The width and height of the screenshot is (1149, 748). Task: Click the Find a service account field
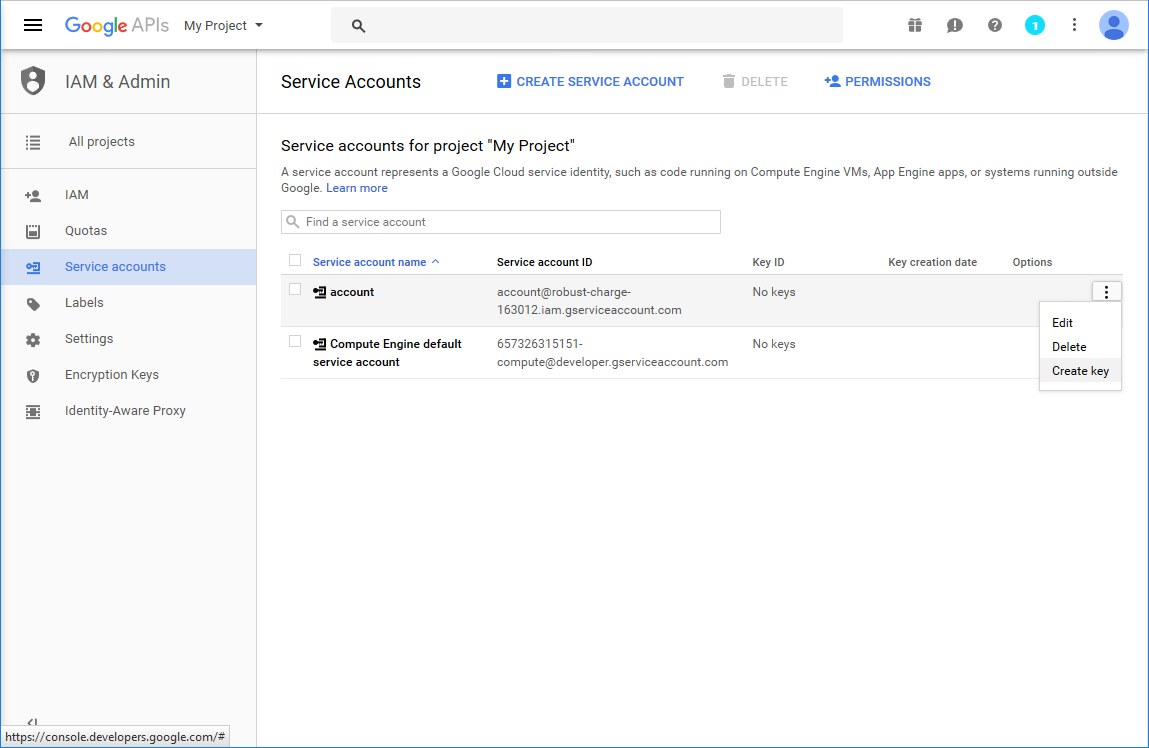coord(501,222)
